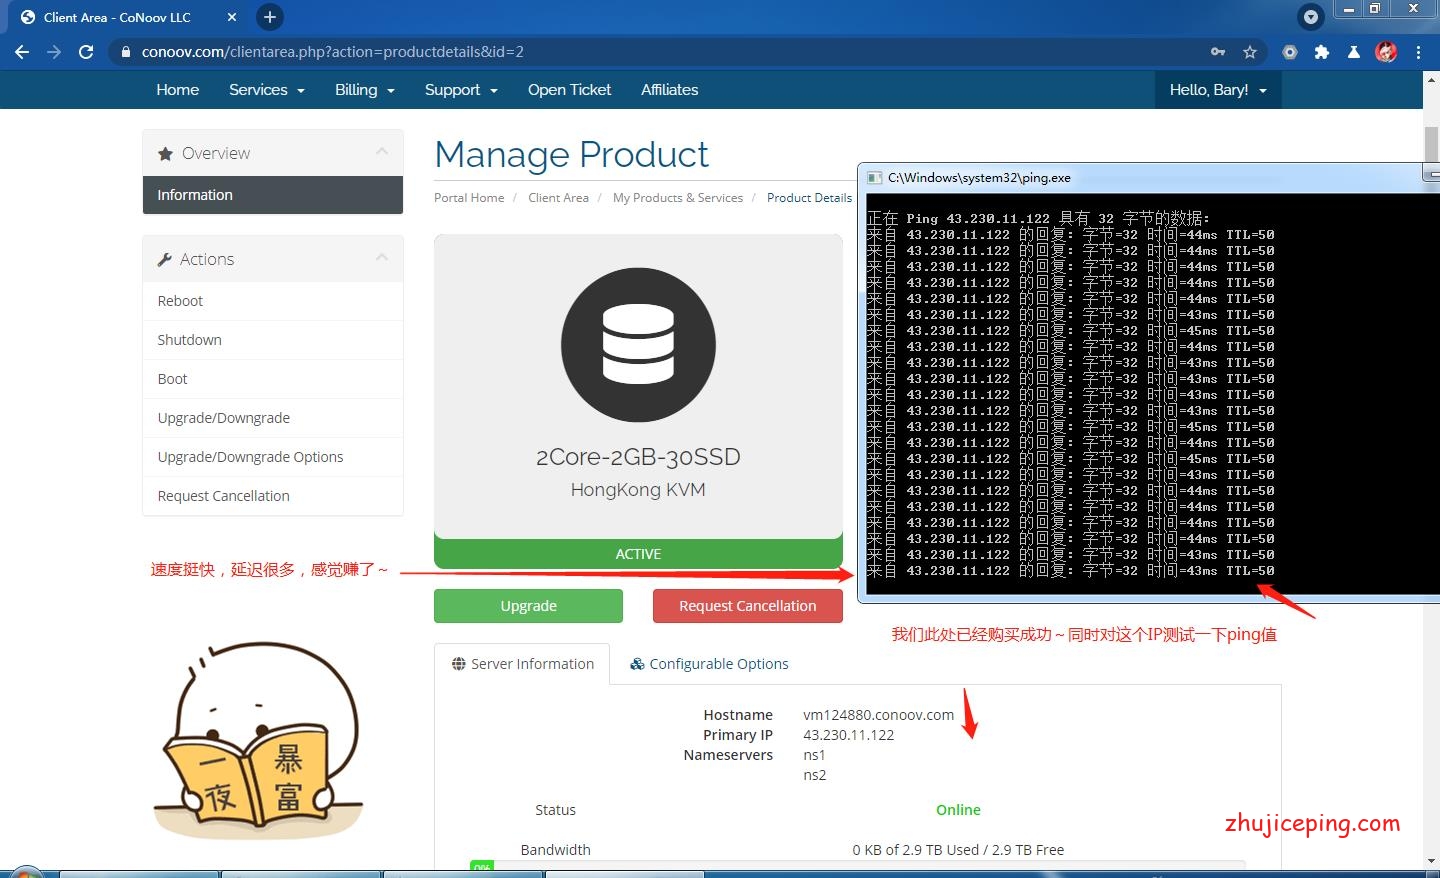Click the padlock site info icon
The height and width of the screenshot is (878, 1440).
pyautogui.click(x=125, y=52)
